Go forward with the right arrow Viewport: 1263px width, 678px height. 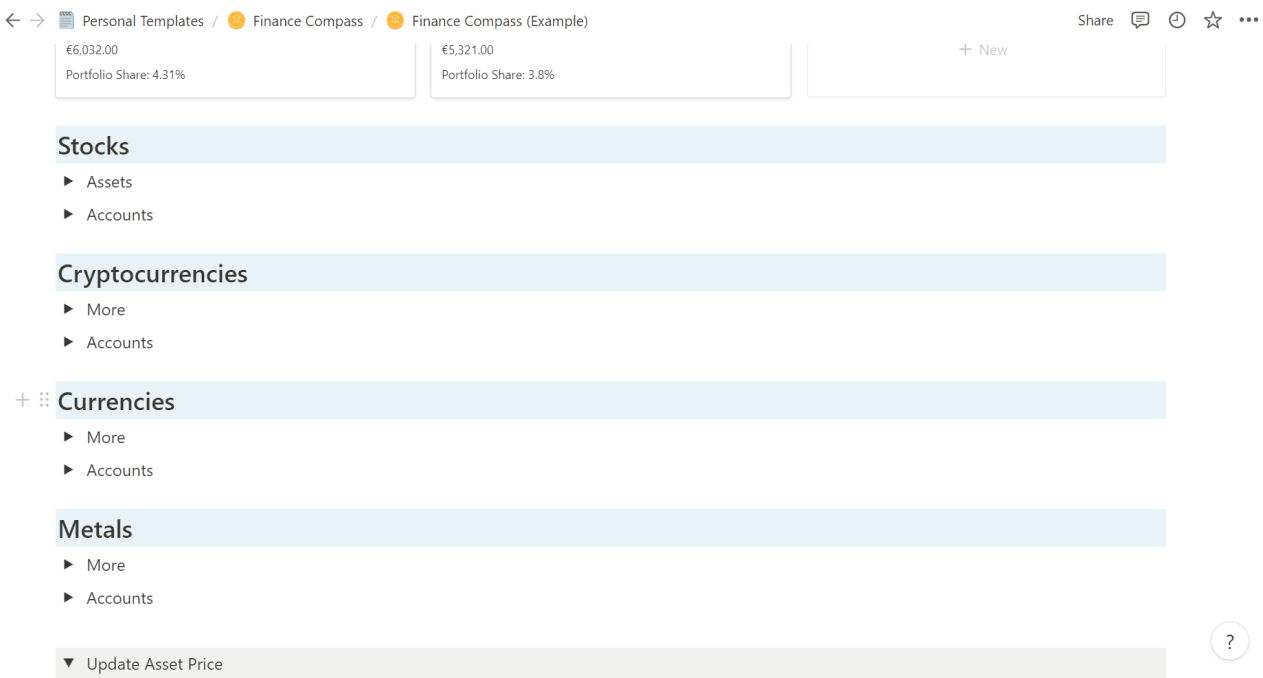point(37,21)
